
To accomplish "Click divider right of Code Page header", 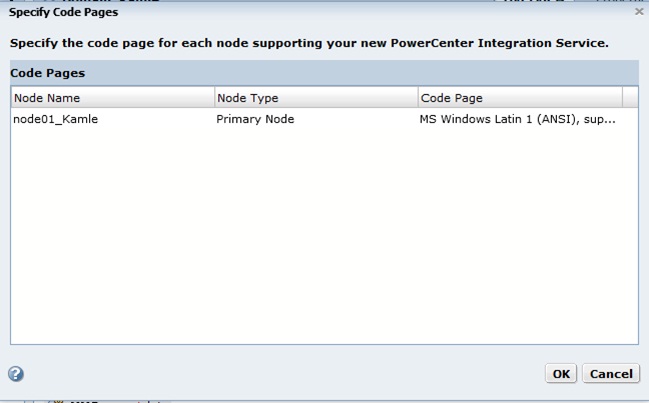I will click(x=622, y=98).
